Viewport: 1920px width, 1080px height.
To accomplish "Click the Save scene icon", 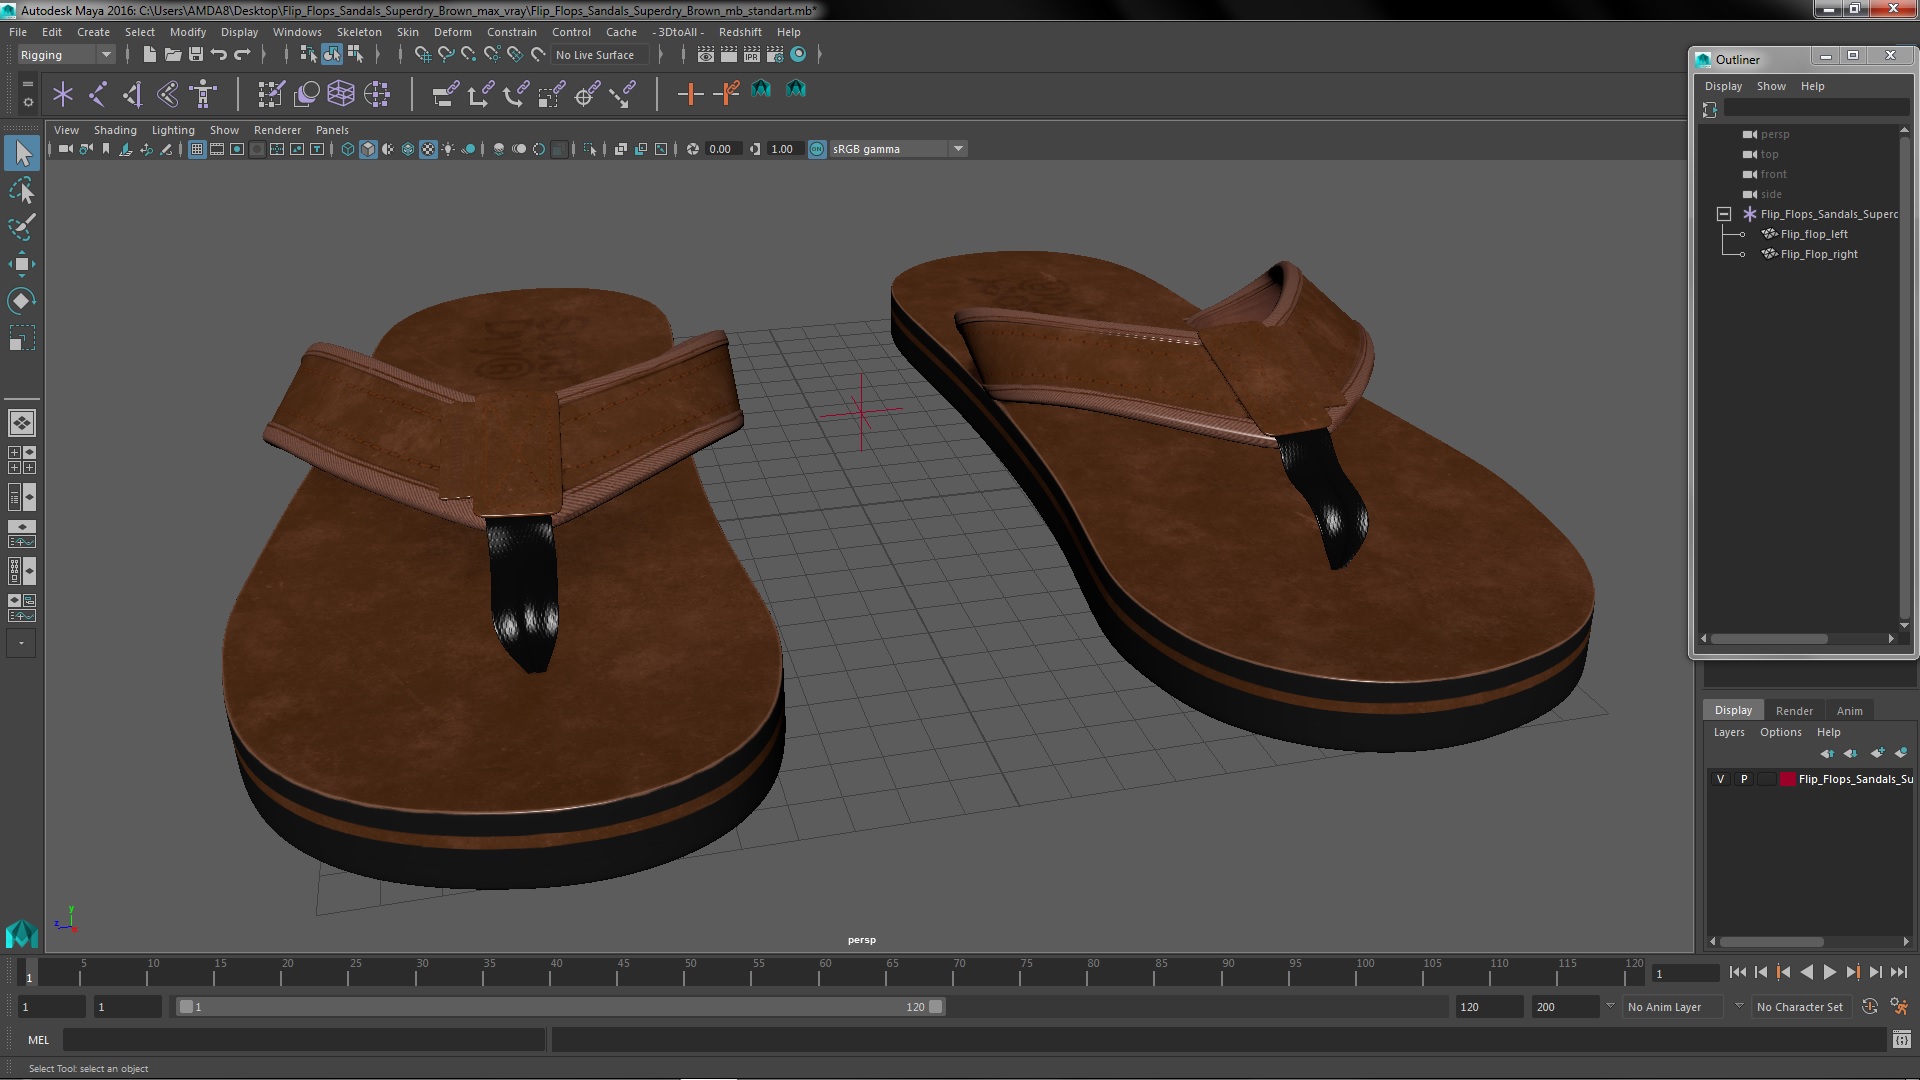I will coord(196,55).
